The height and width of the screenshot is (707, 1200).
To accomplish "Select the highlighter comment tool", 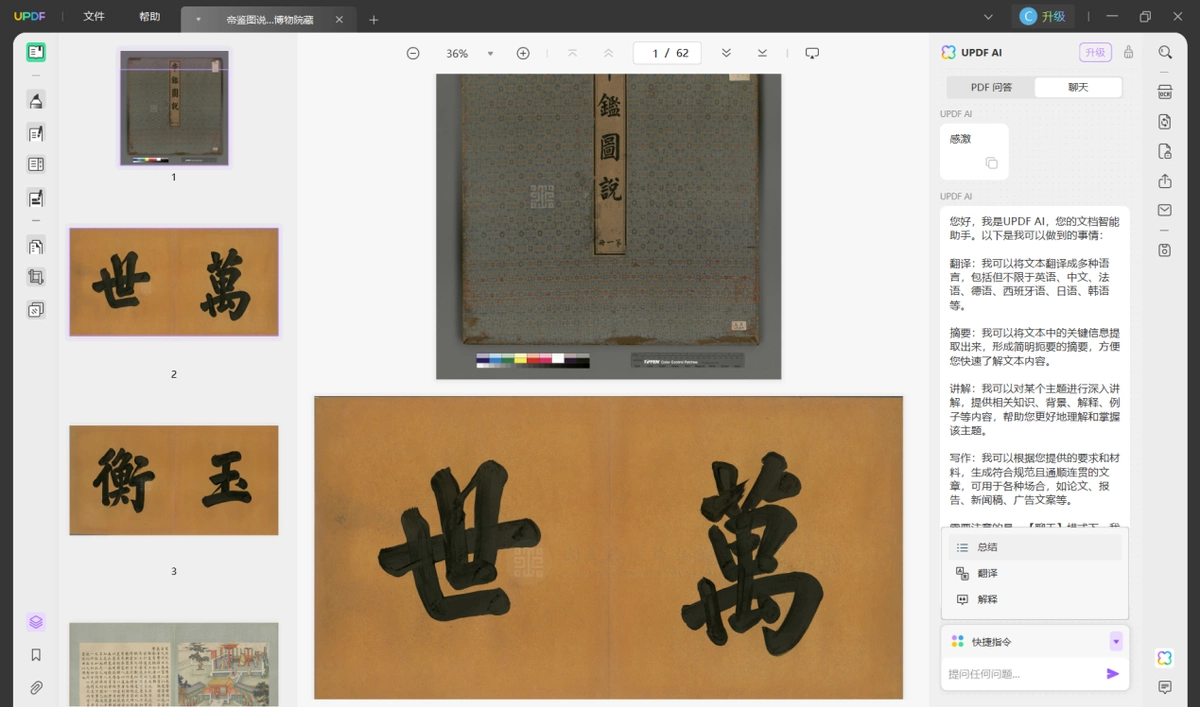I will tap(36, 101).
